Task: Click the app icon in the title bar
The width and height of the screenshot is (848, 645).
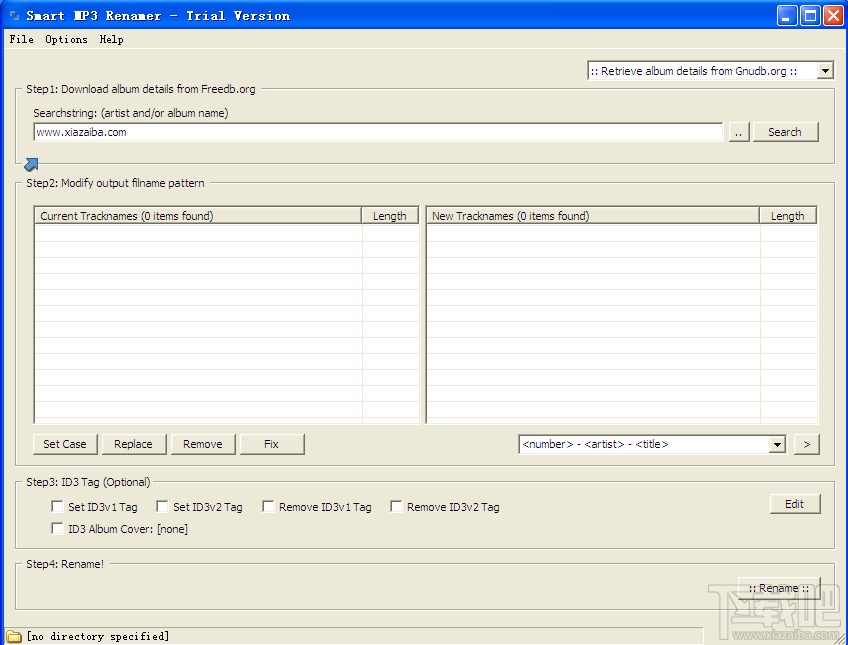Action: (15, 16)
